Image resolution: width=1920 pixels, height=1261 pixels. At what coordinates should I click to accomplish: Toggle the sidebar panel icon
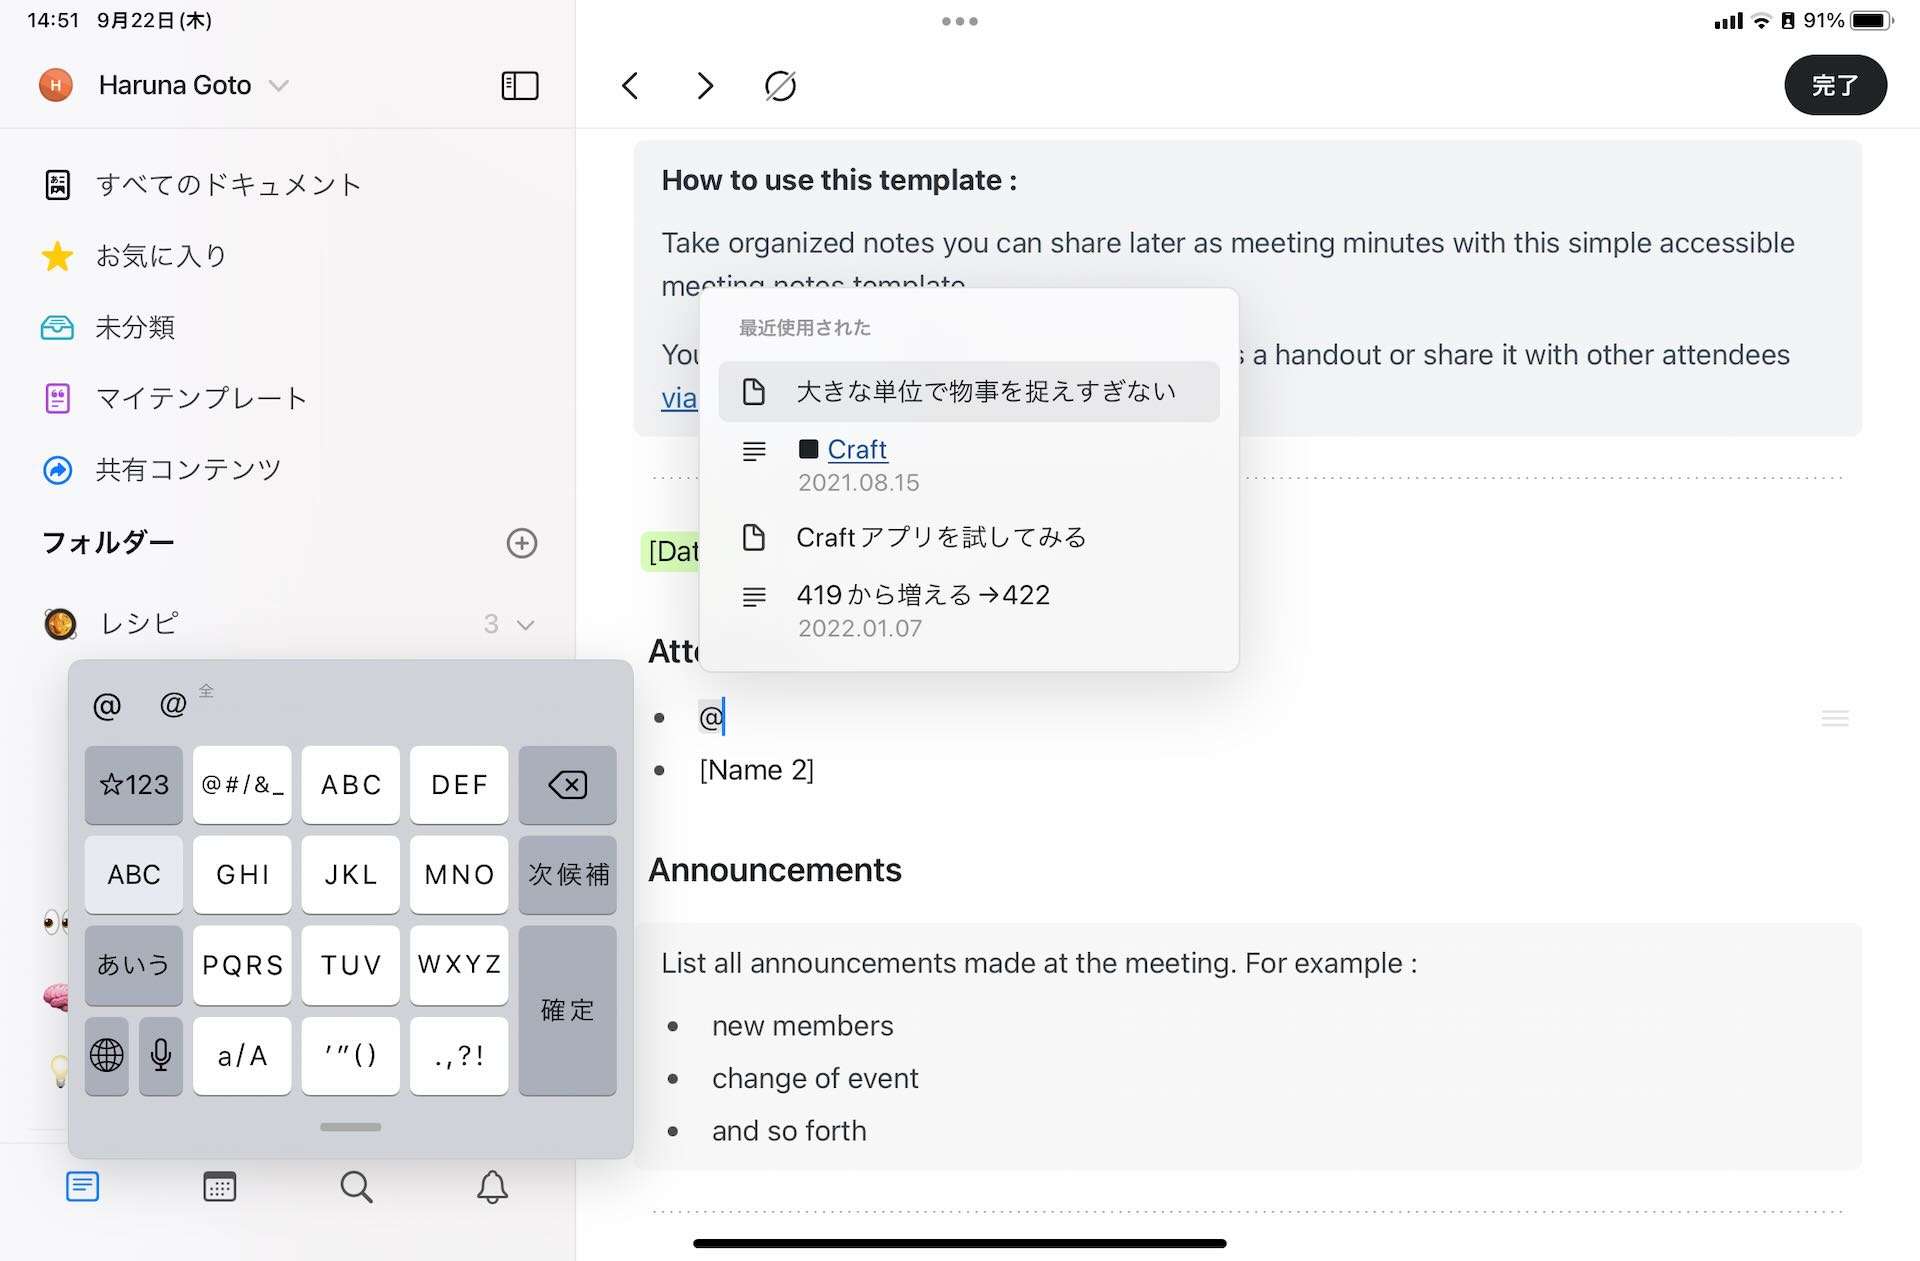pos(519,86)
